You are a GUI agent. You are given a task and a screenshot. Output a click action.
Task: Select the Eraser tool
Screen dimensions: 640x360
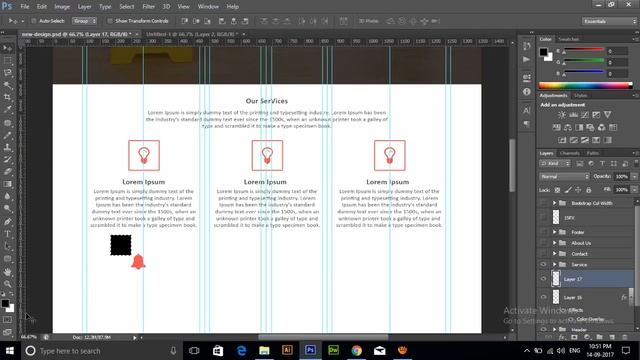click(7, 172)
